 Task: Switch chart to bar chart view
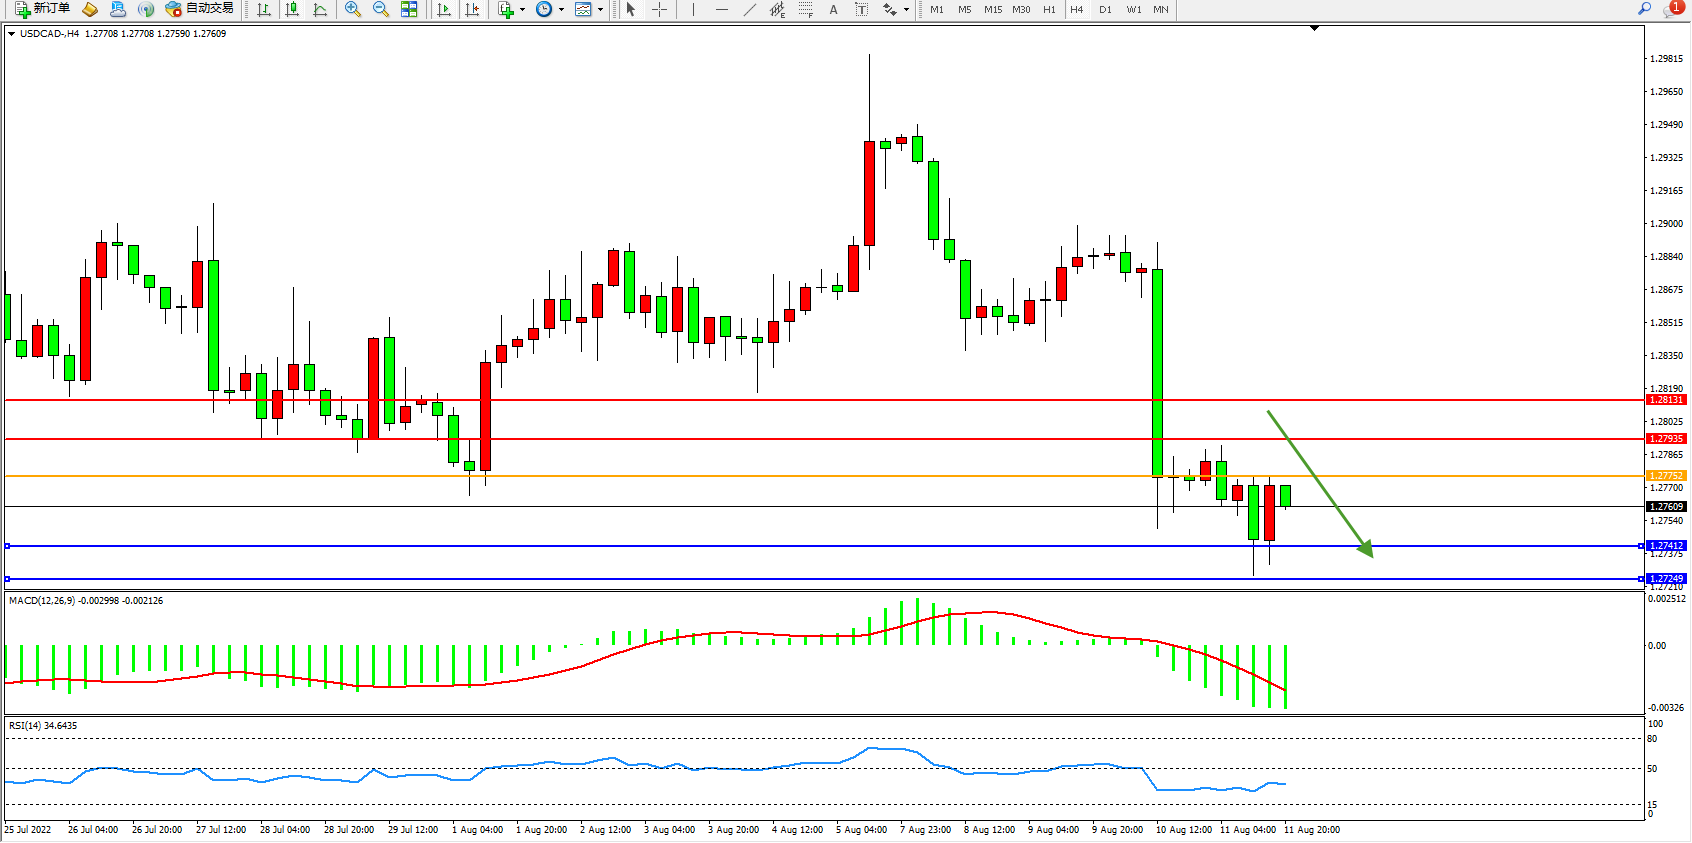coord(264,9)
